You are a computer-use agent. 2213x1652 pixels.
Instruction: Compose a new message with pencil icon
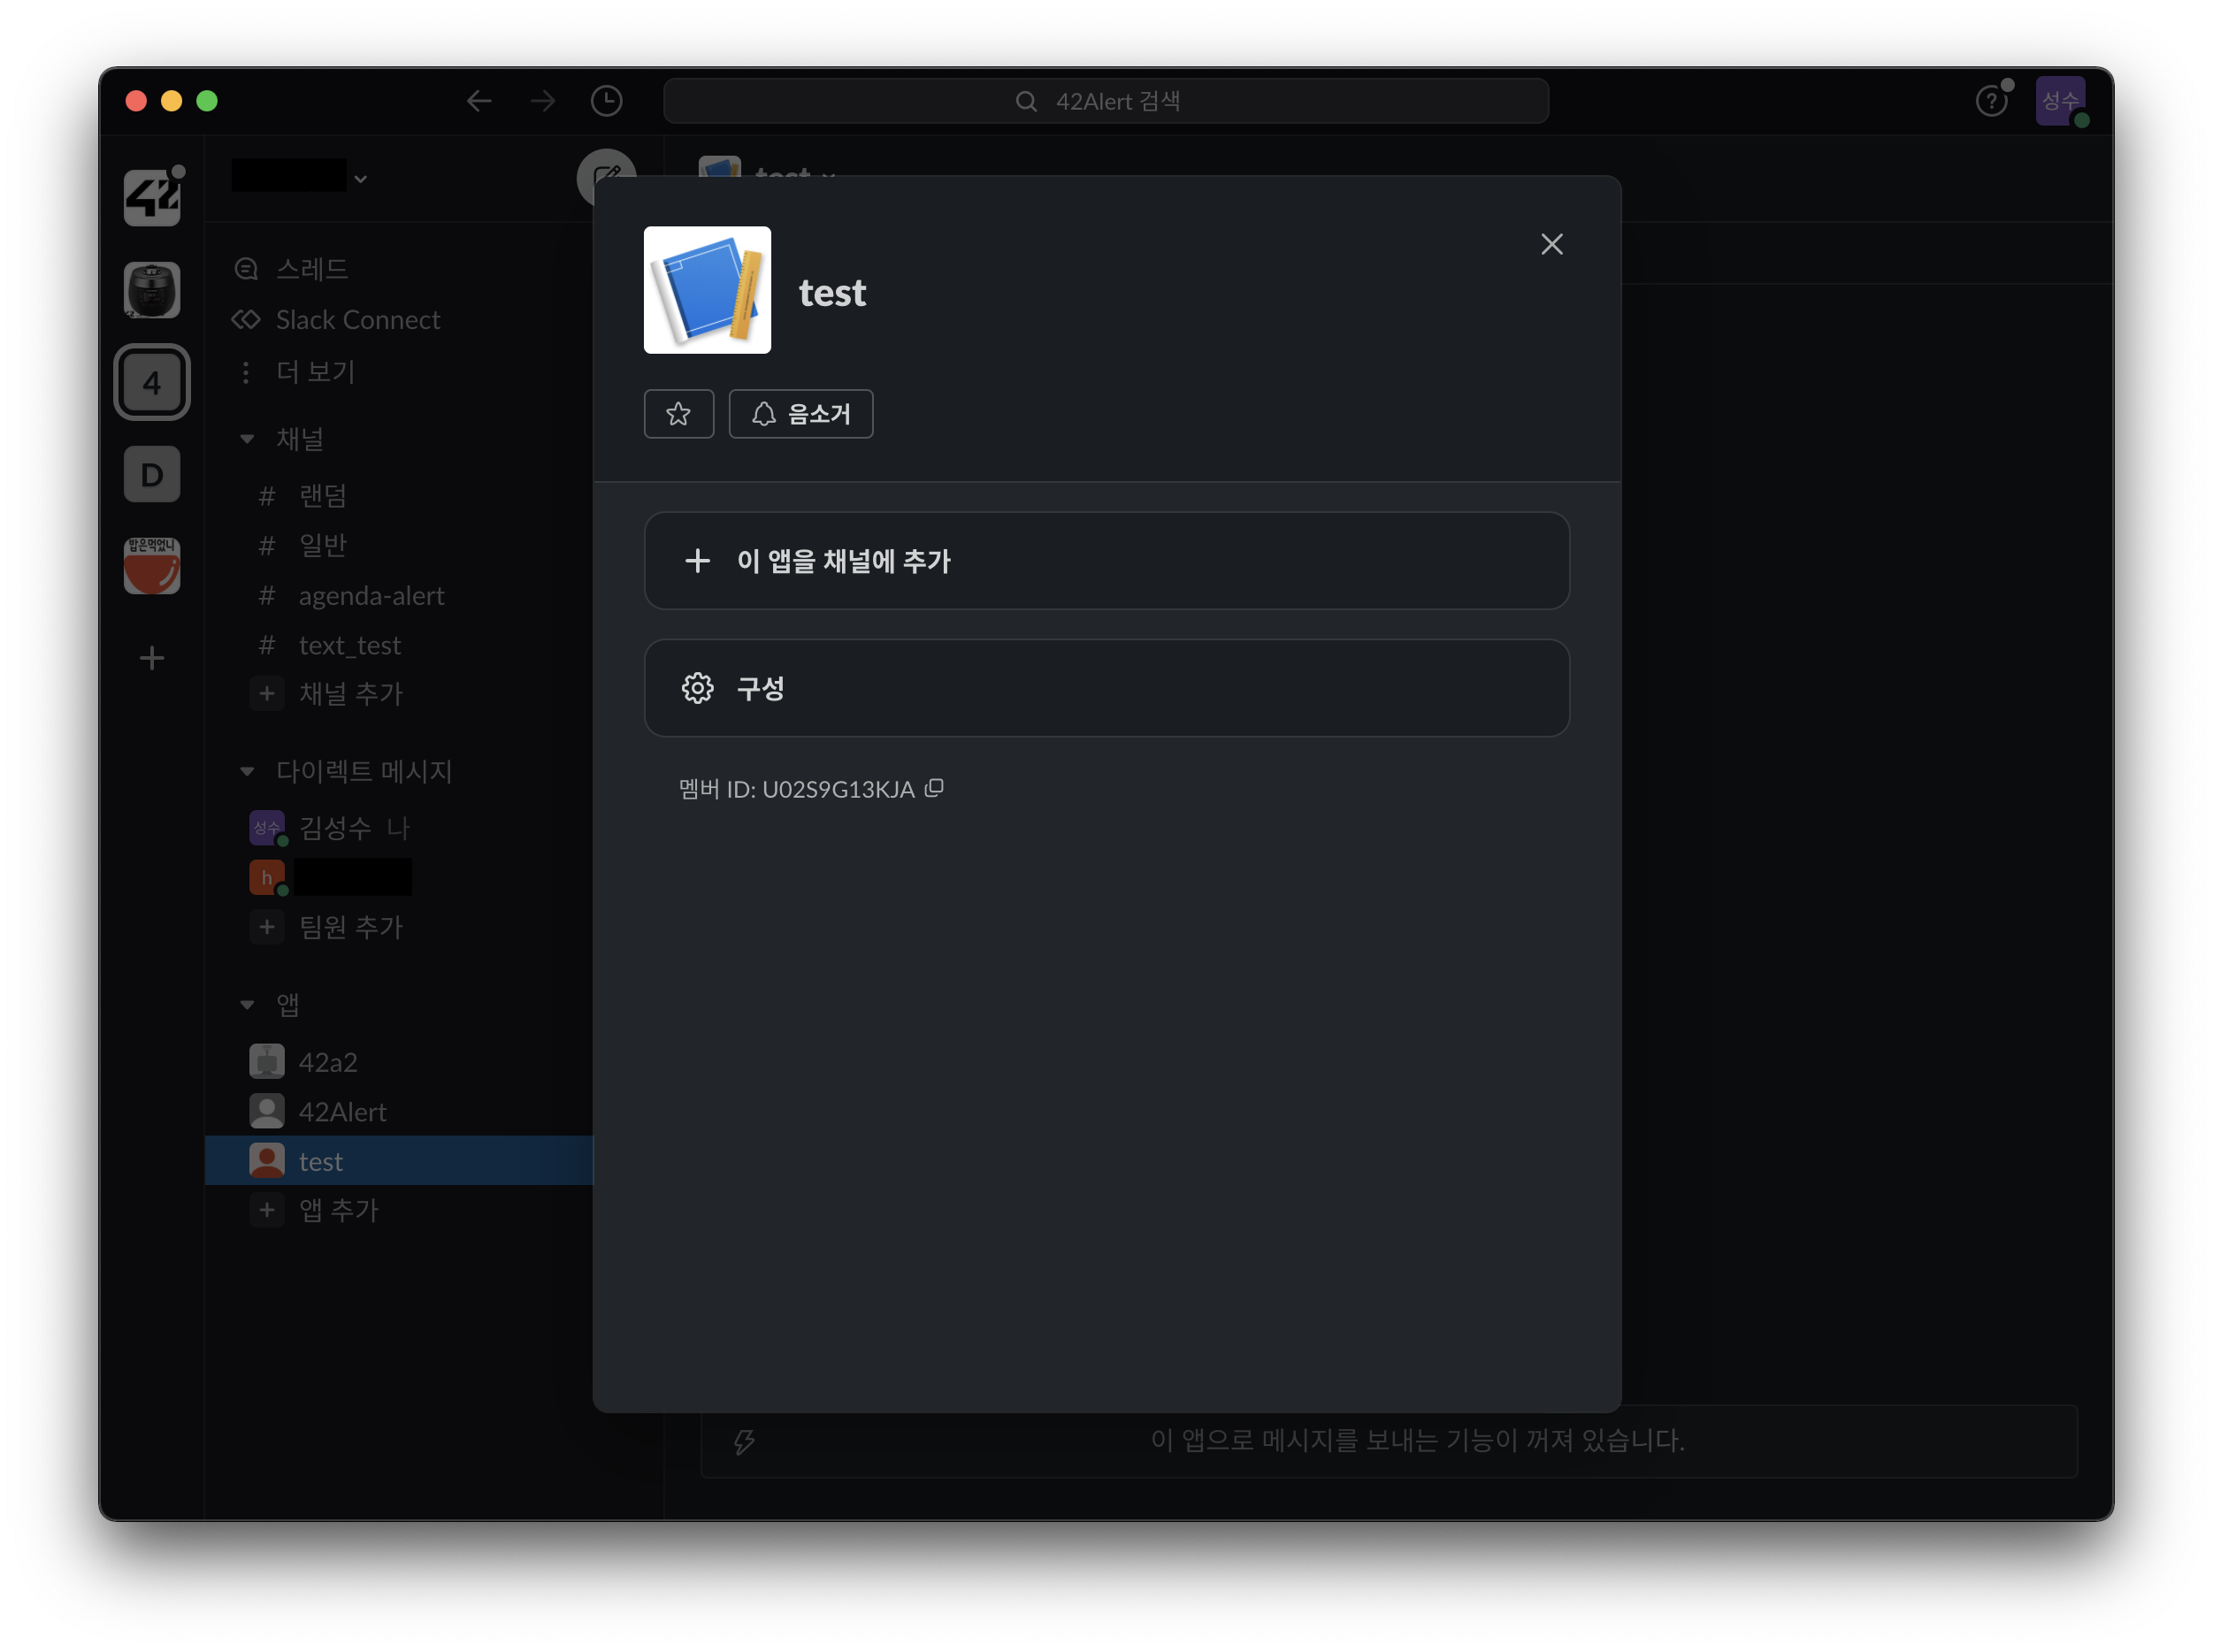point(606,178)
